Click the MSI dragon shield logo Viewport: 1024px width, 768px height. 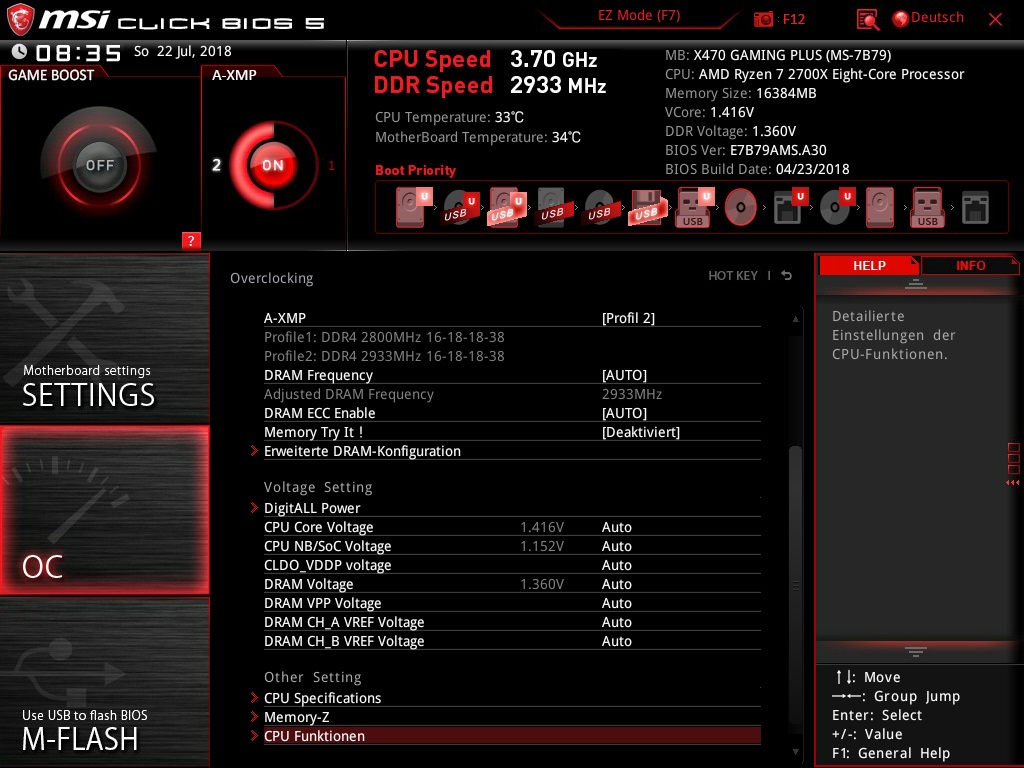[20, 20]
